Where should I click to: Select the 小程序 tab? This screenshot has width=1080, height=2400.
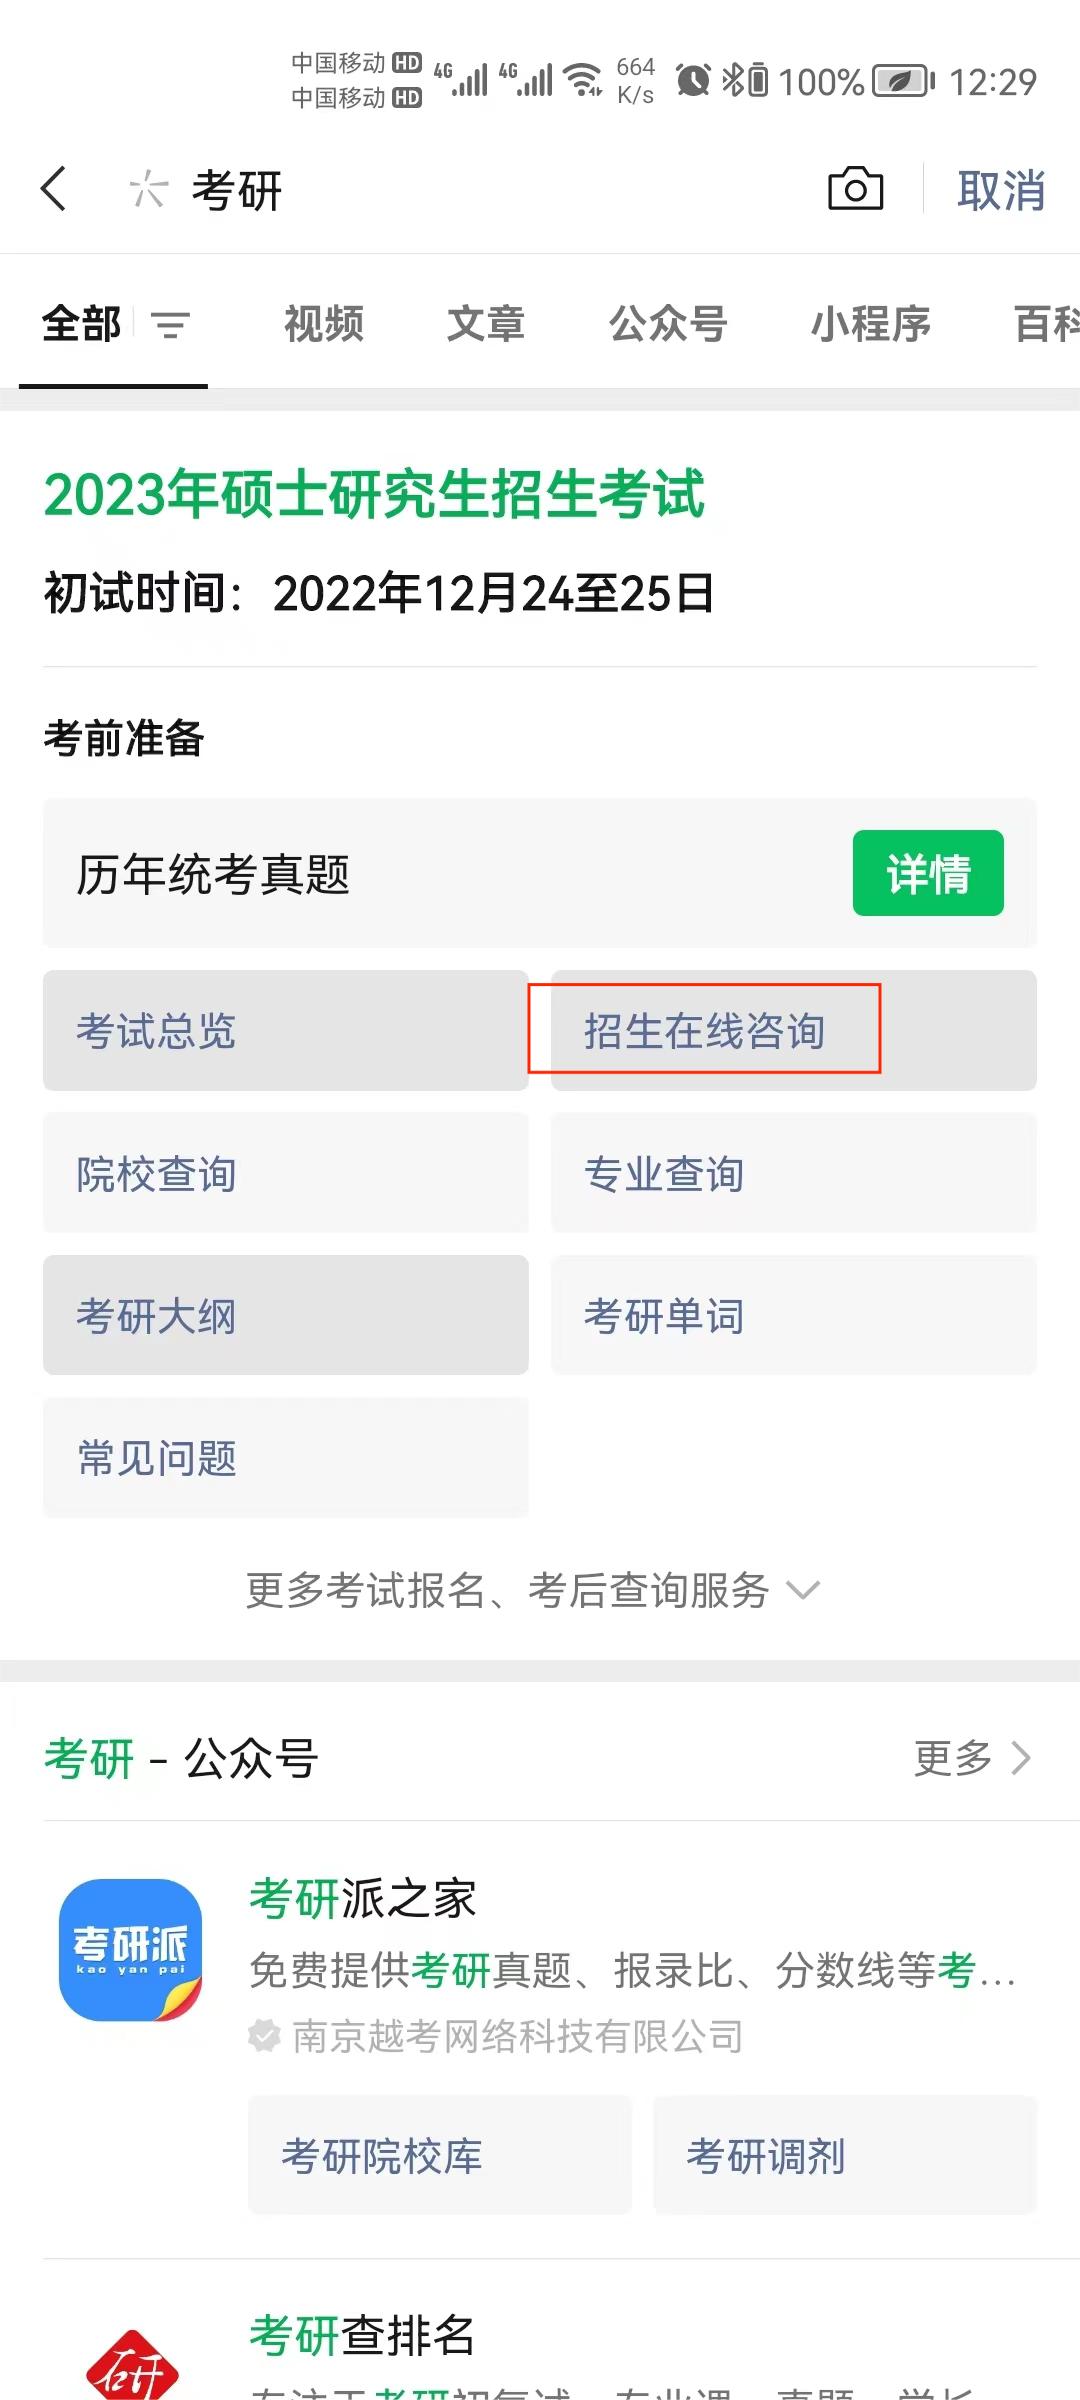(x=871, y=324)
